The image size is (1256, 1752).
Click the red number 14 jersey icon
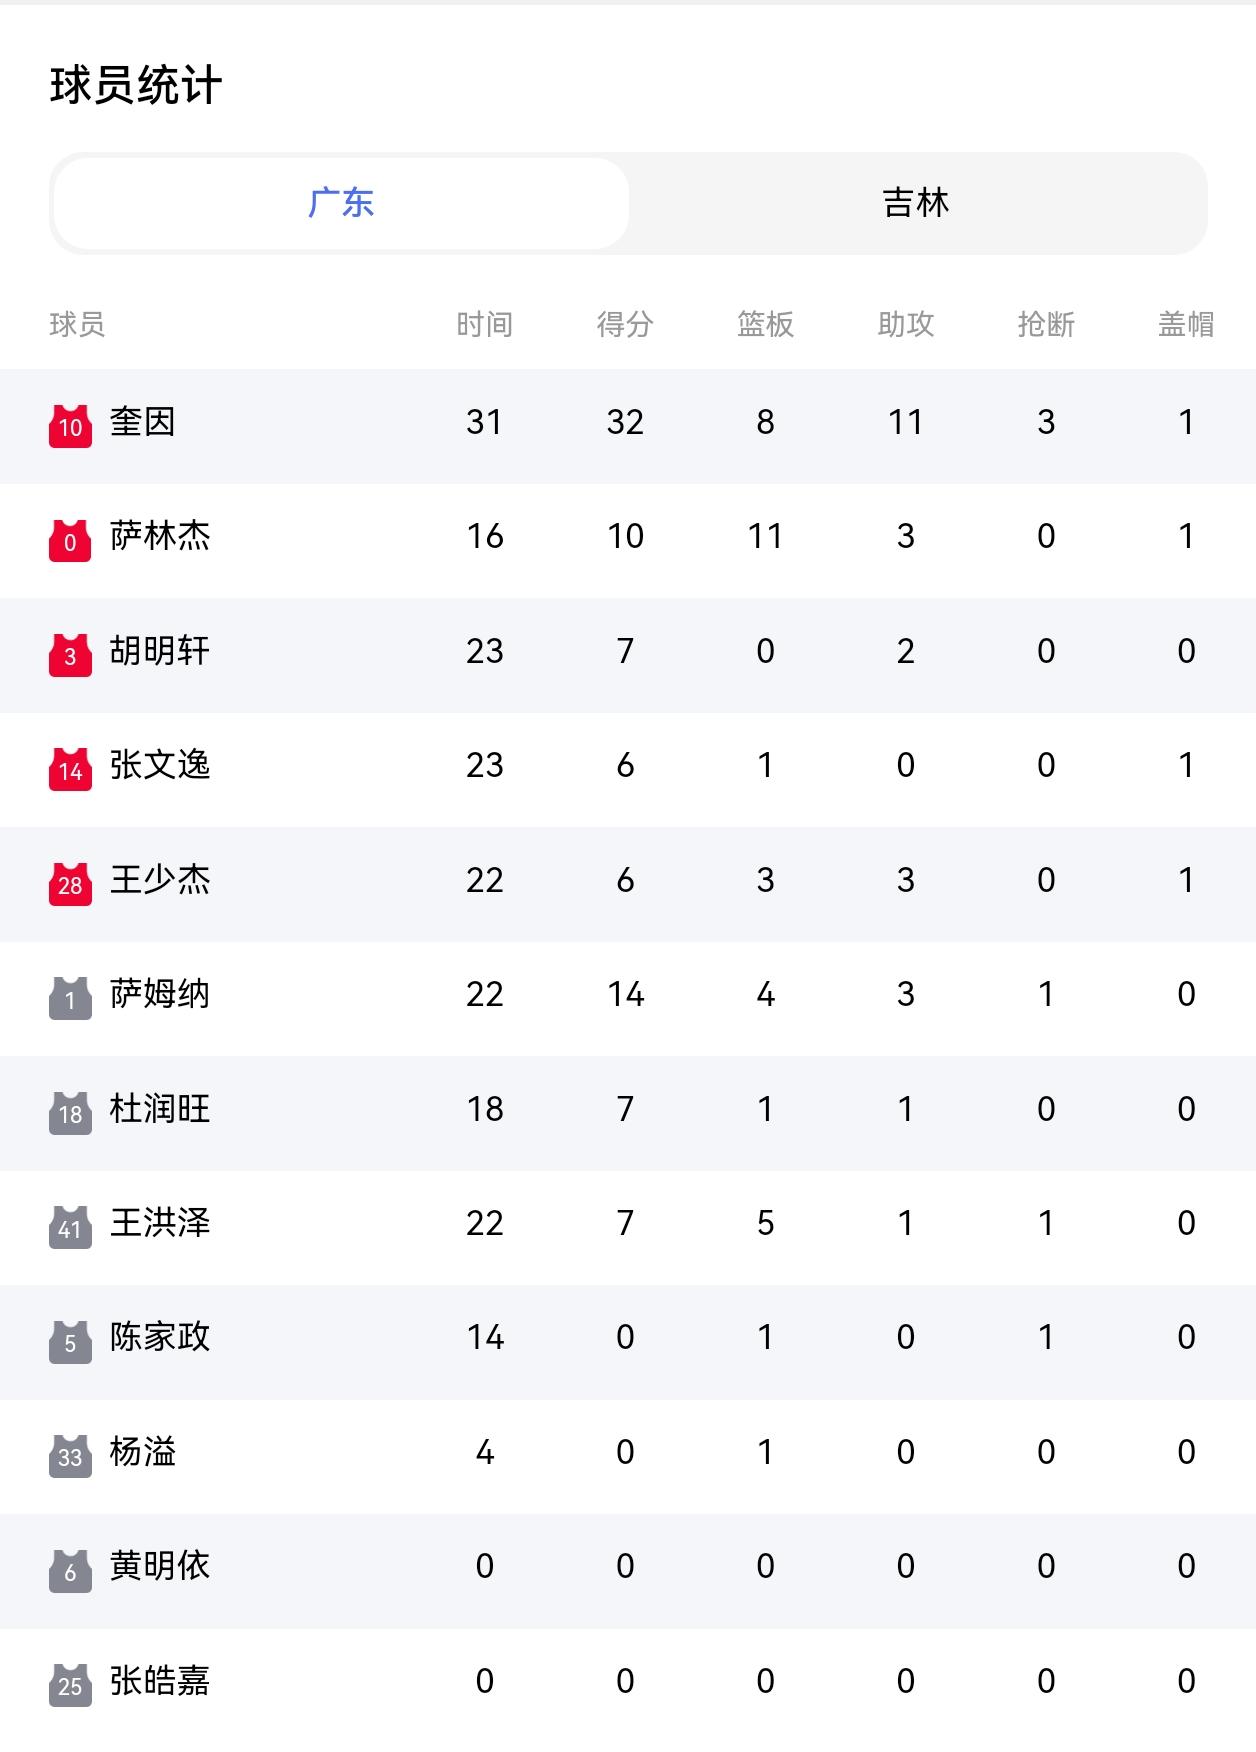70,769
